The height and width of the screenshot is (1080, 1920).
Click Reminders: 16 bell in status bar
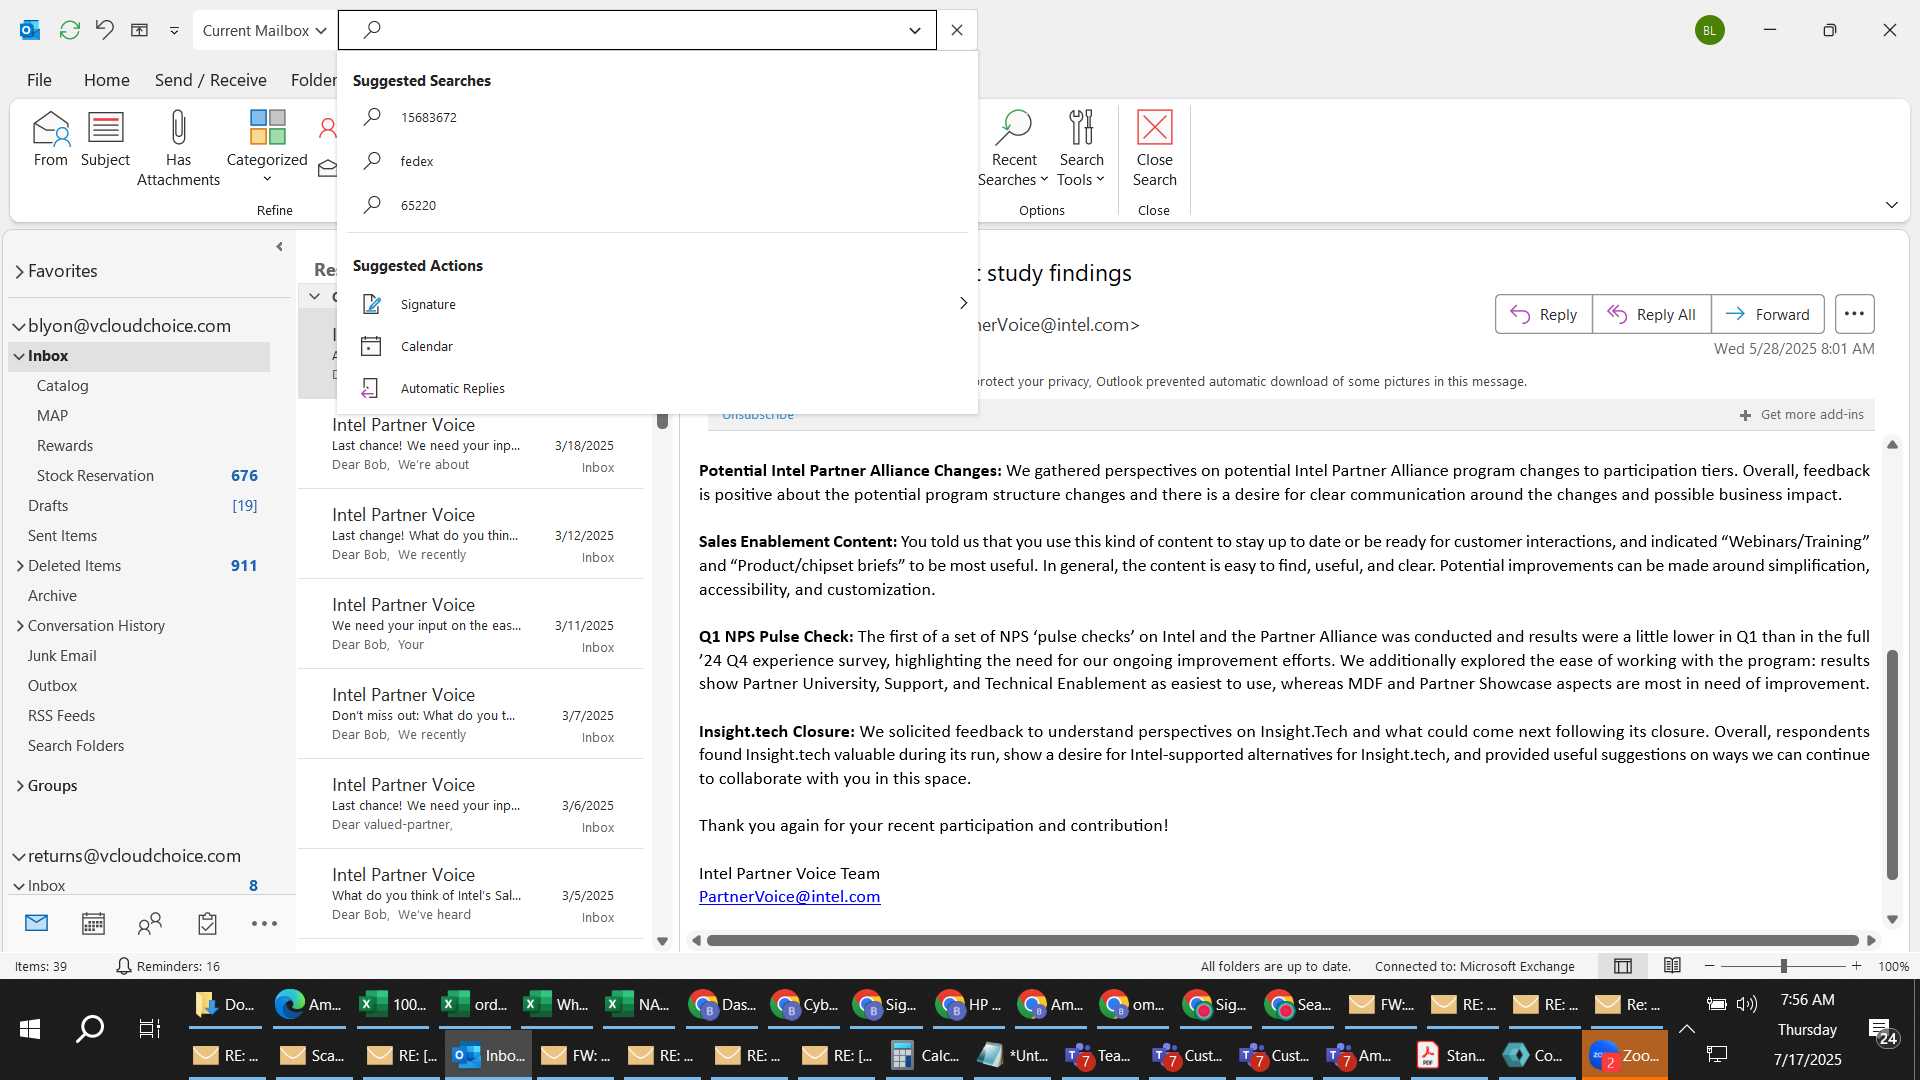point(167,966)
